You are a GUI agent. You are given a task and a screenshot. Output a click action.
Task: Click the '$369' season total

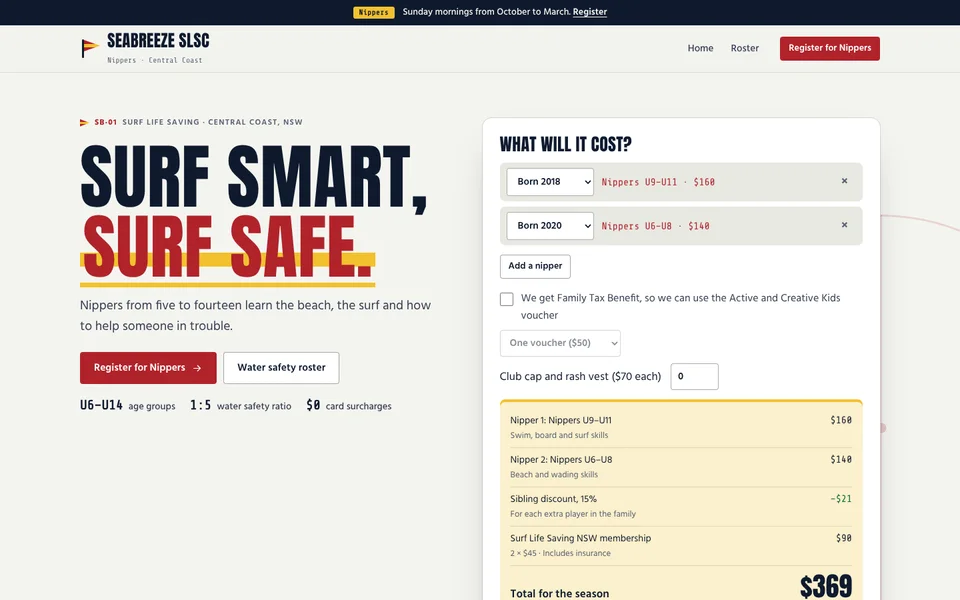[825, 586]
